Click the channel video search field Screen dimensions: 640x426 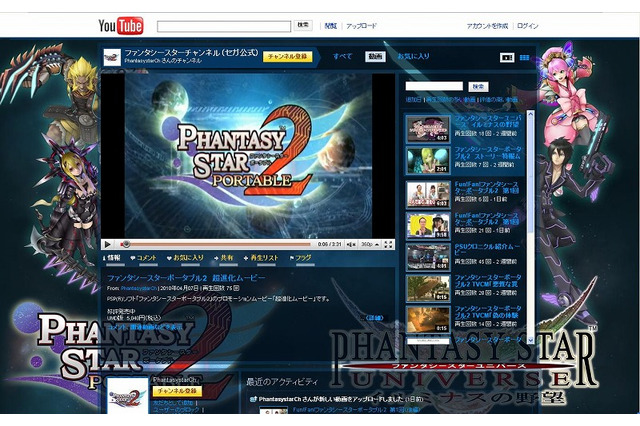434,86
